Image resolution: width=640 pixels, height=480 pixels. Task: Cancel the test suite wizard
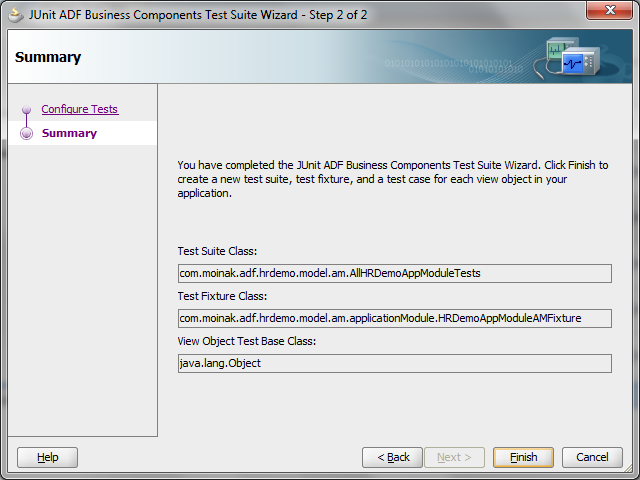(x=592, y=457)
